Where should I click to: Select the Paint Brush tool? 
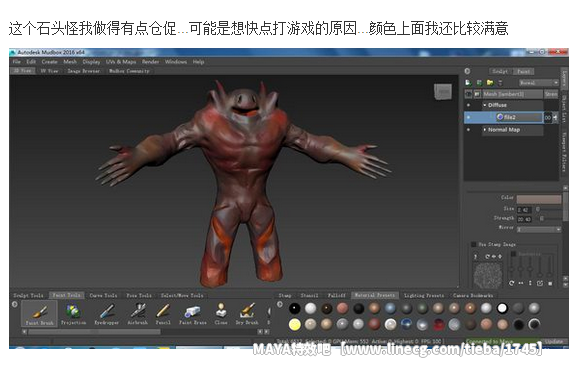(39, 314)
